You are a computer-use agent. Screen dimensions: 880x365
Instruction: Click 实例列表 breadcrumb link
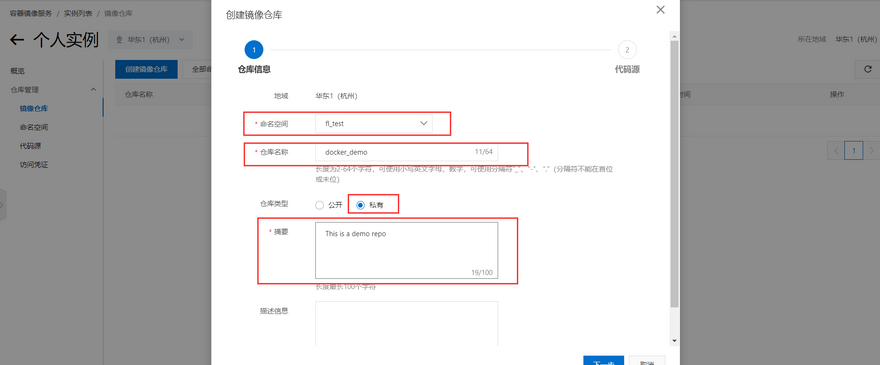click(78, 13)
